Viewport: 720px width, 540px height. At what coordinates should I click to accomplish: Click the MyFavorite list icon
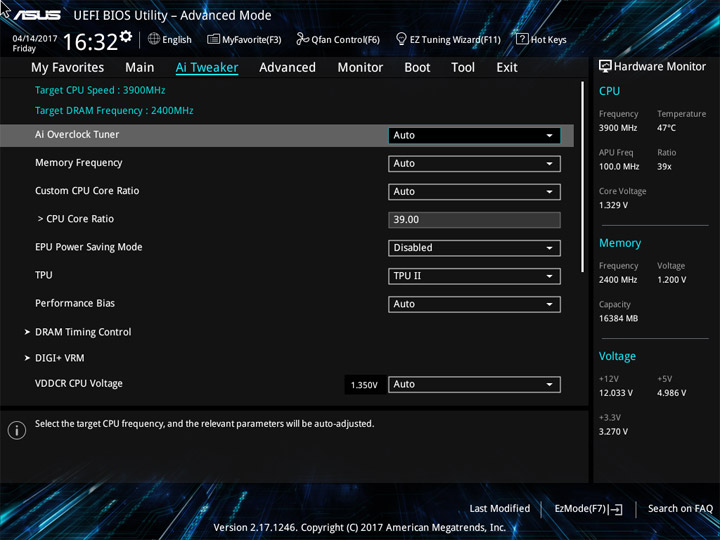(213, 39)
